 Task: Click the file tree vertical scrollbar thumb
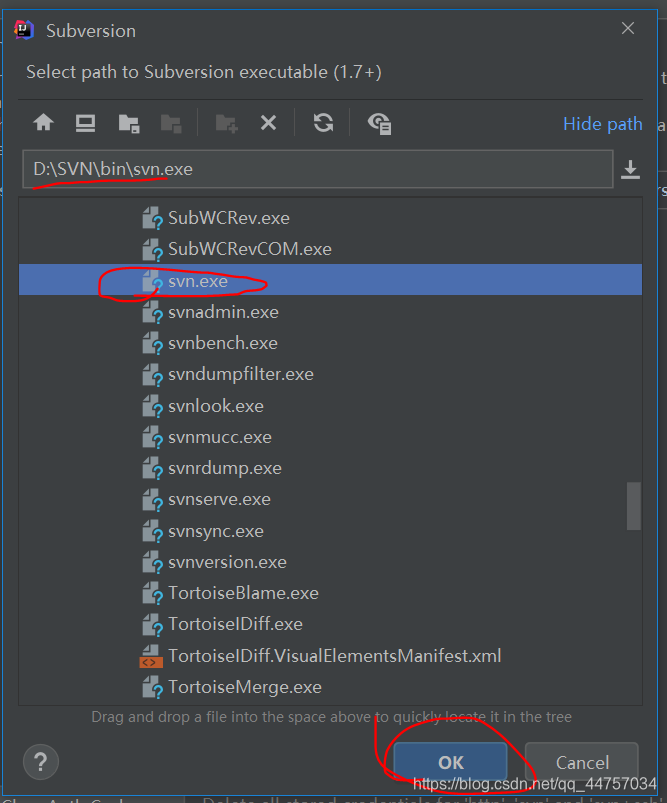(634, 506)
